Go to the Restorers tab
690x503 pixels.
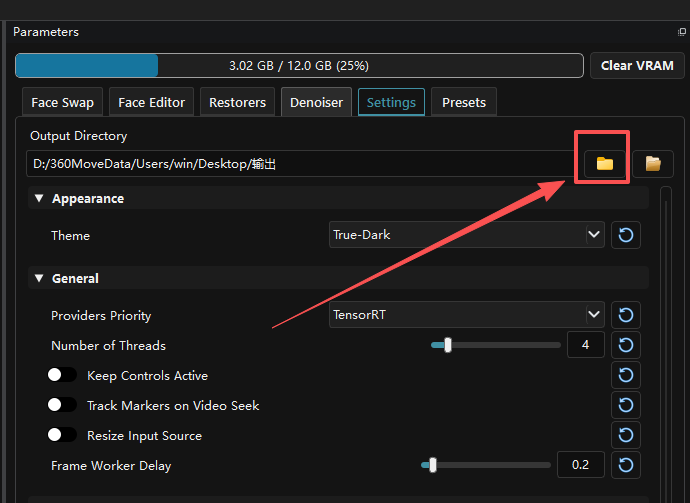[238, 102]
